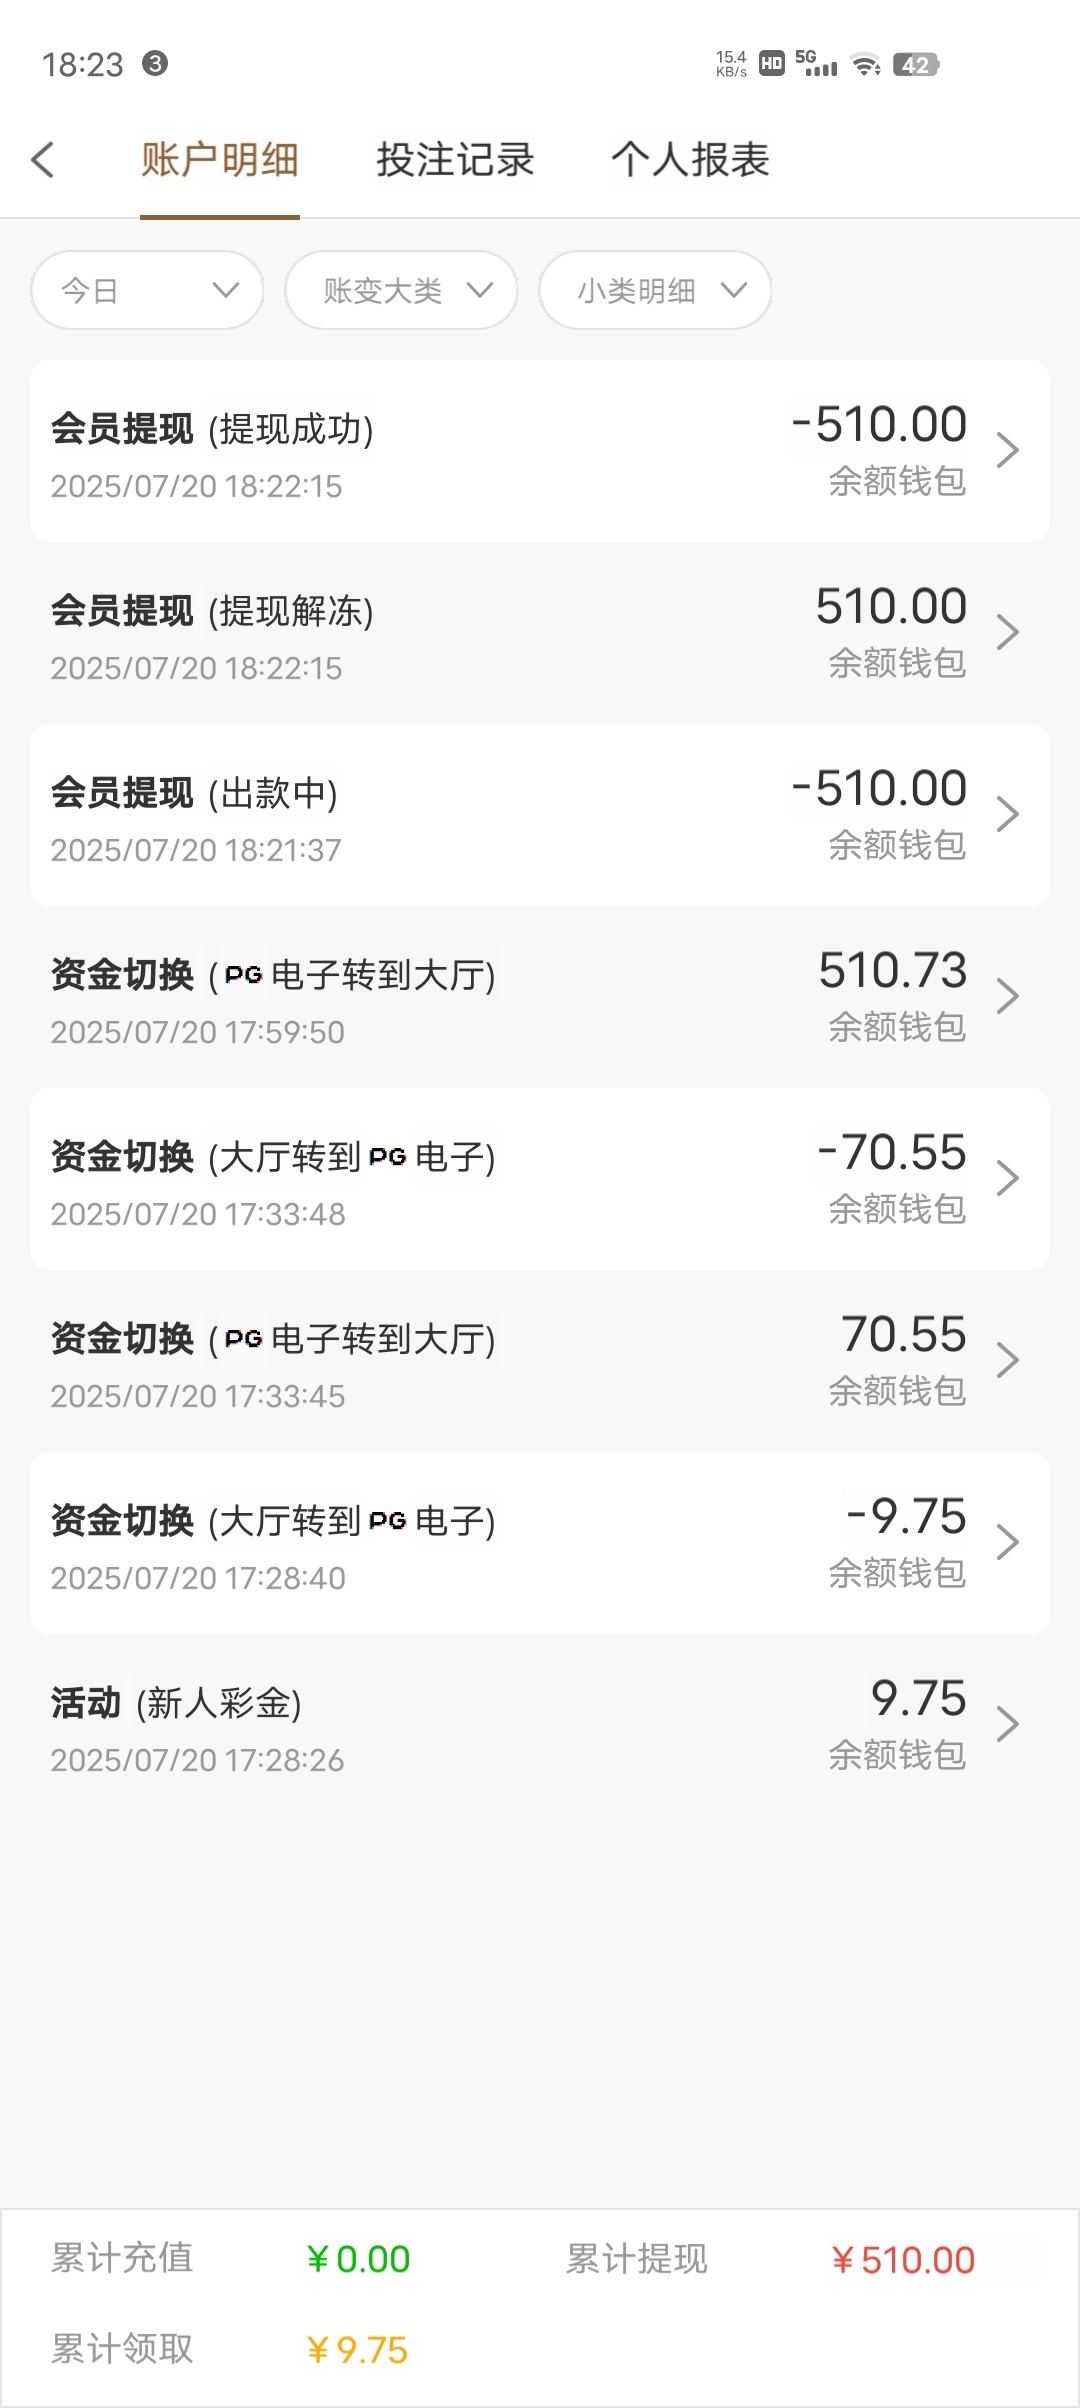The width and height of the screenshot is (1080, 2408).
Task: Tap the HD call status icon
Action: pyautogui.click(x=771, y=64)
